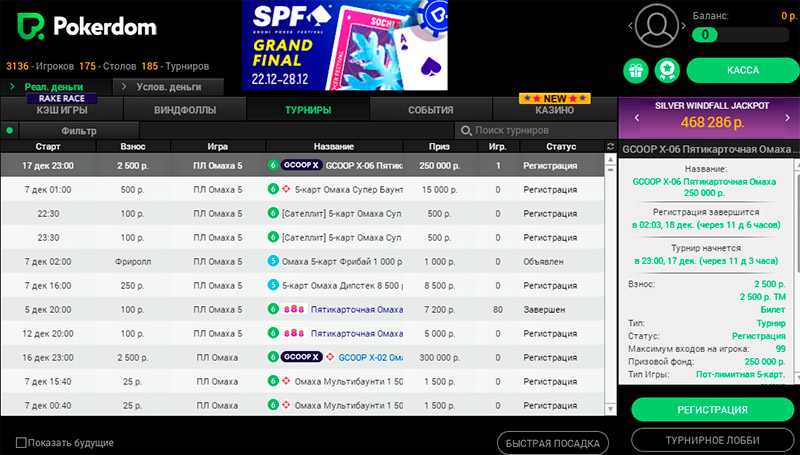Open the СОБЫТИЯ tab
The width and height of the screenshot is (800, 455).
431,110
